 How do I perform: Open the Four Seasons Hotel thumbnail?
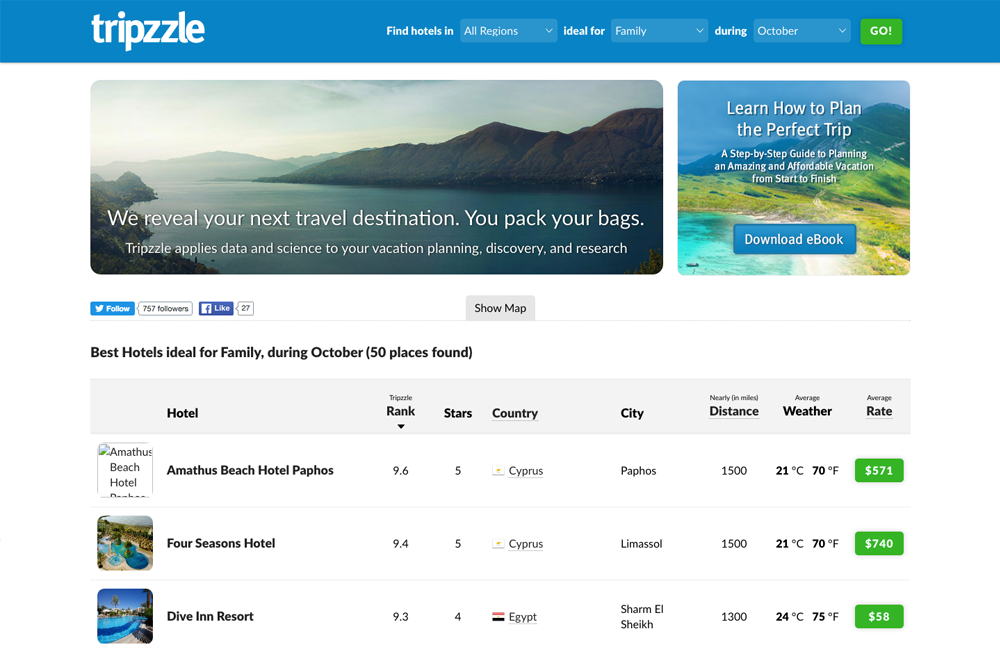(x=125, y=543)
